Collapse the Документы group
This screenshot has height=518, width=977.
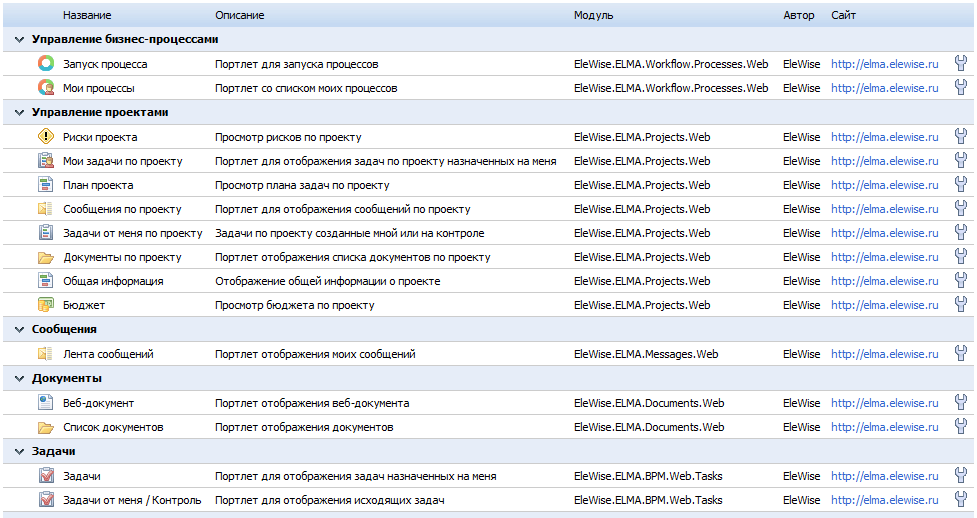[x=19, y=379]
